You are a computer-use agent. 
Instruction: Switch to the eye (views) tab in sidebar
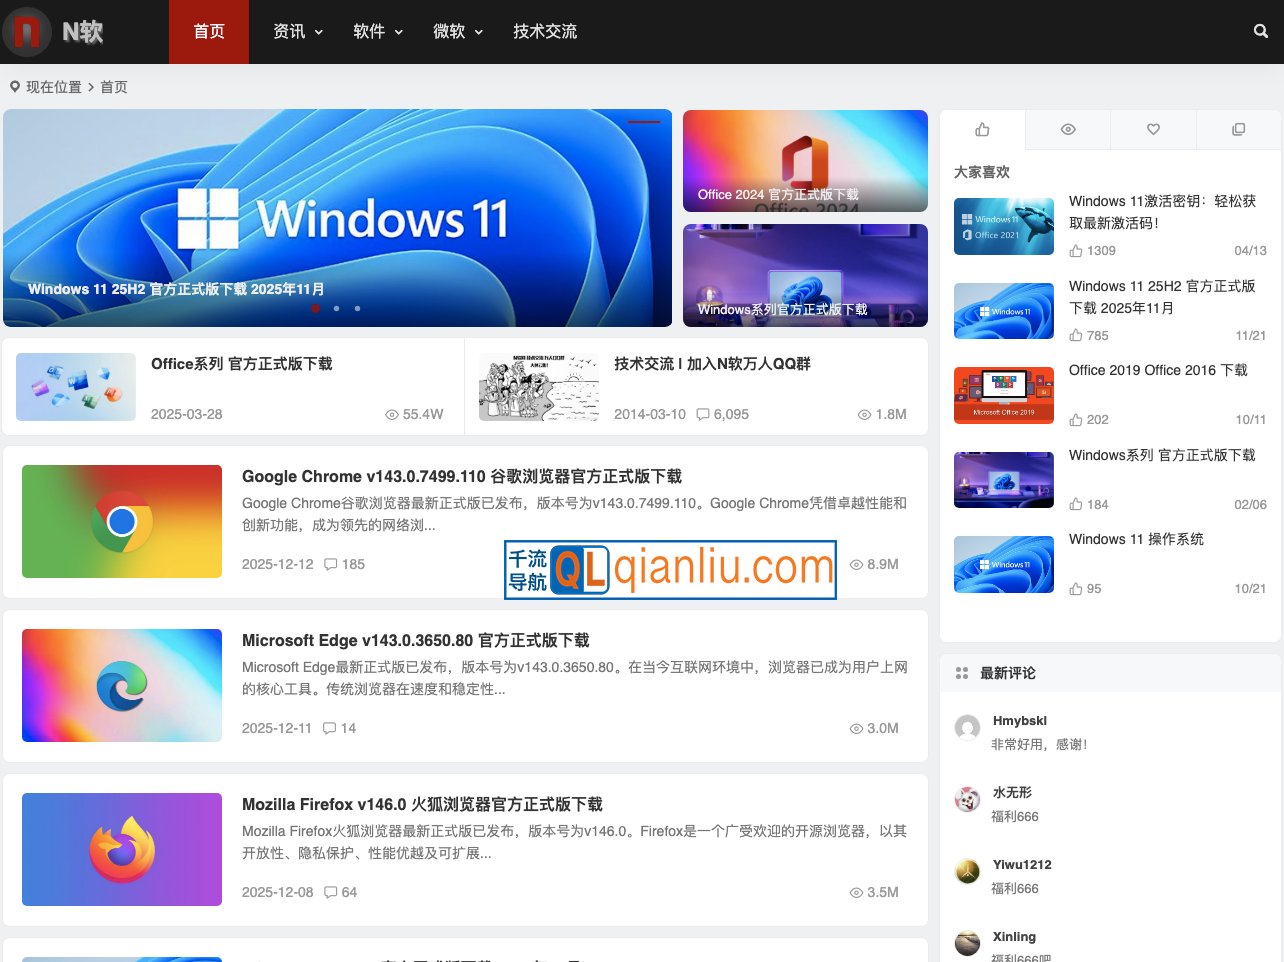click(x=1067, y=129)
